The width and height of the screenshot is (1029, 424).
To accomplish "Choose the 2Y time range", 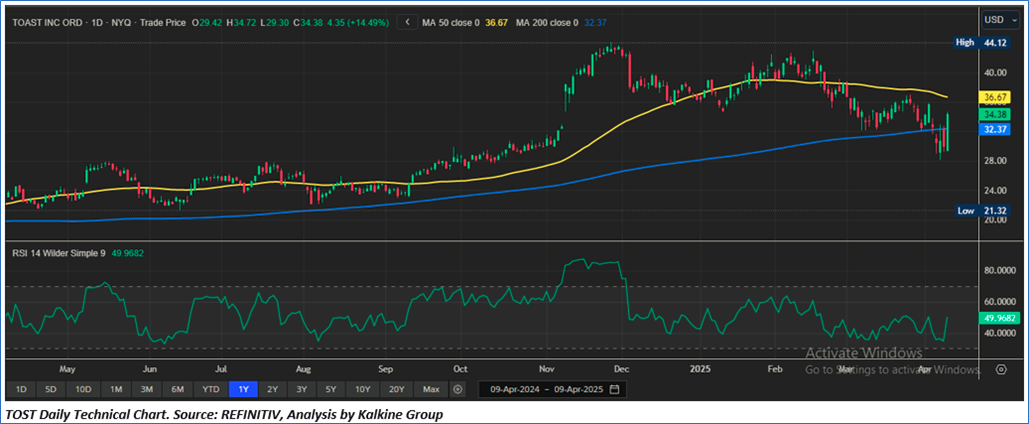I will [272, 390].
